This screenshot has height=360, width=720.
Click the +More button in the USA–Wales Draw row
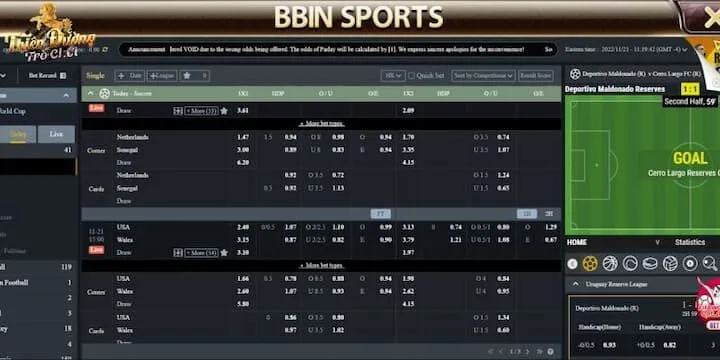click(x=201, y=253)
